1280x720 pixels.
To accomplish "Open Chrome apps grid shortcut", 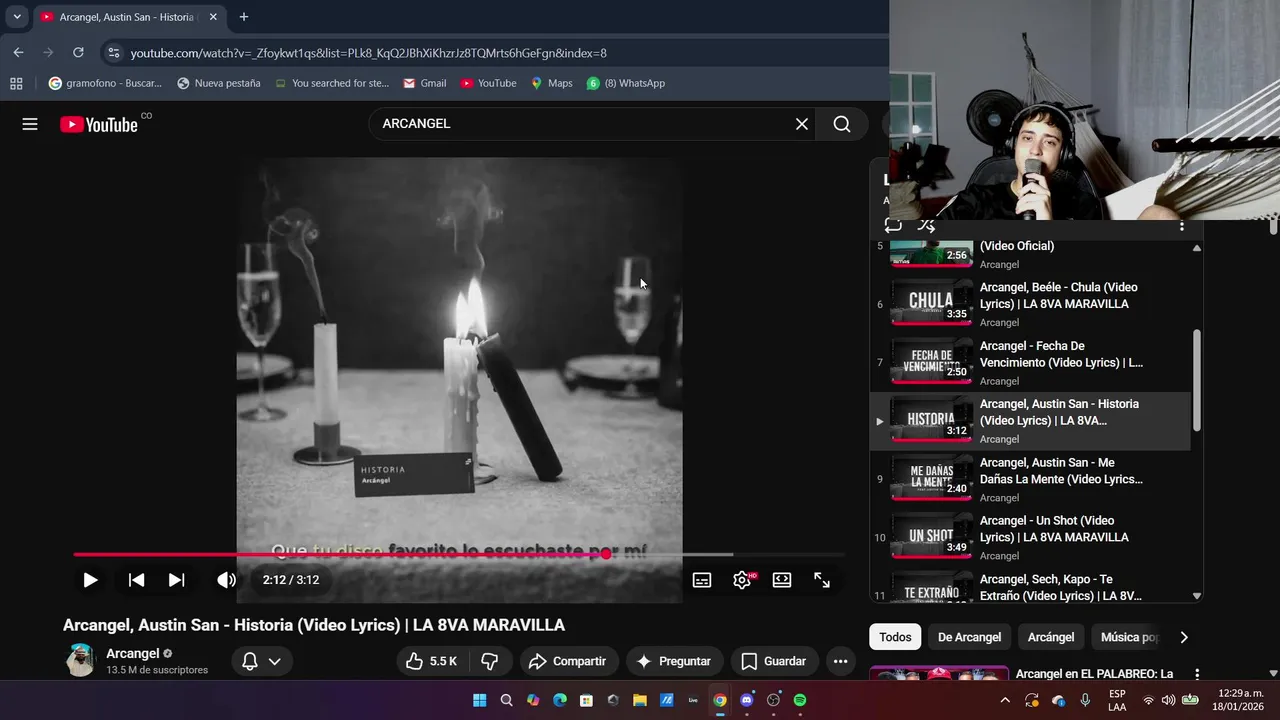I will click(x=16, y=83).
